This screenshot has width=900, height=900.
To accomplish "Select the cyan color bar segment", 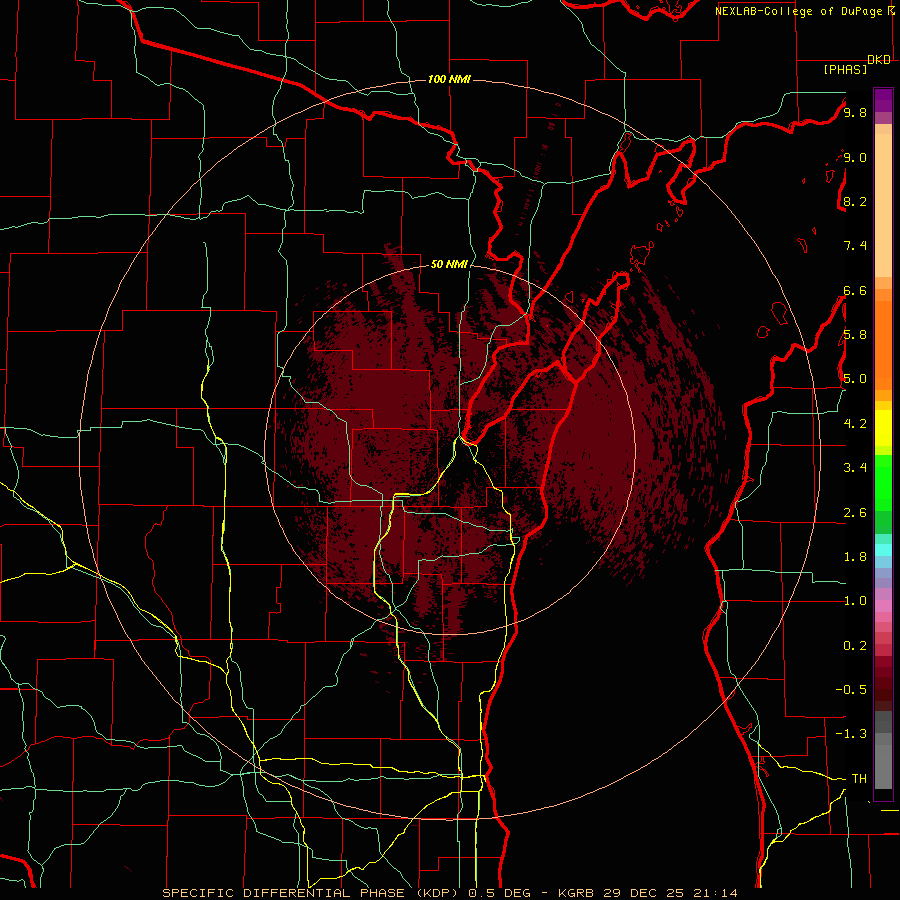I will click(883, 550).
